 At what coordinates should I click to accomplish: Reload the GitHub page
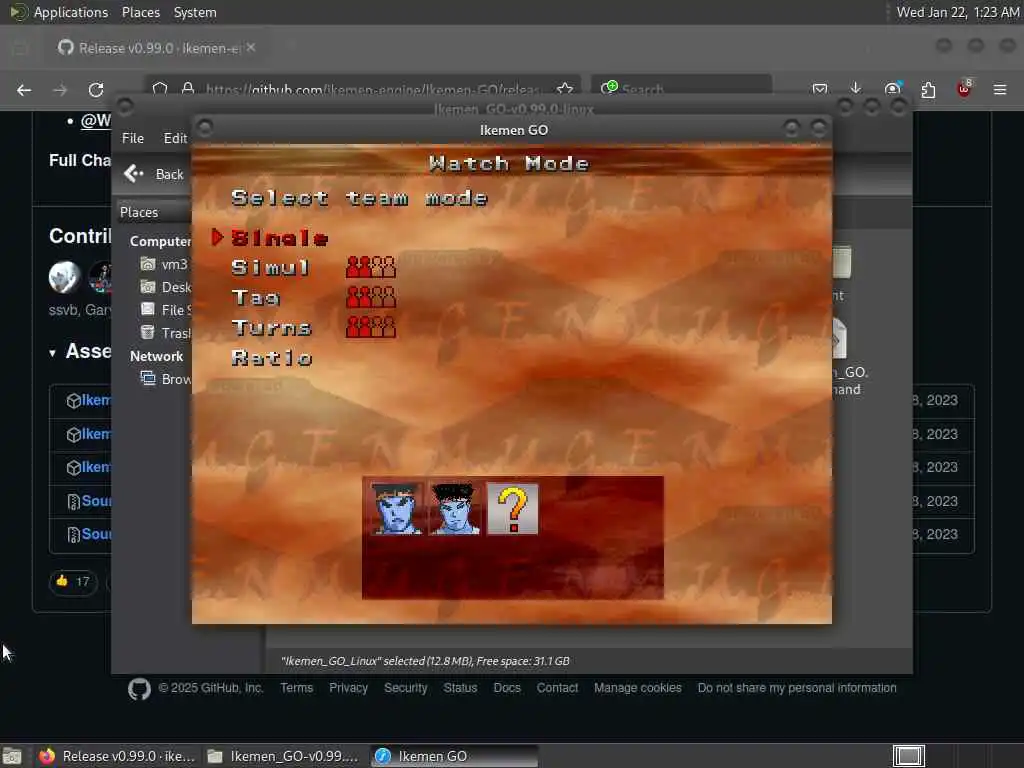click(x=96, y=90)
